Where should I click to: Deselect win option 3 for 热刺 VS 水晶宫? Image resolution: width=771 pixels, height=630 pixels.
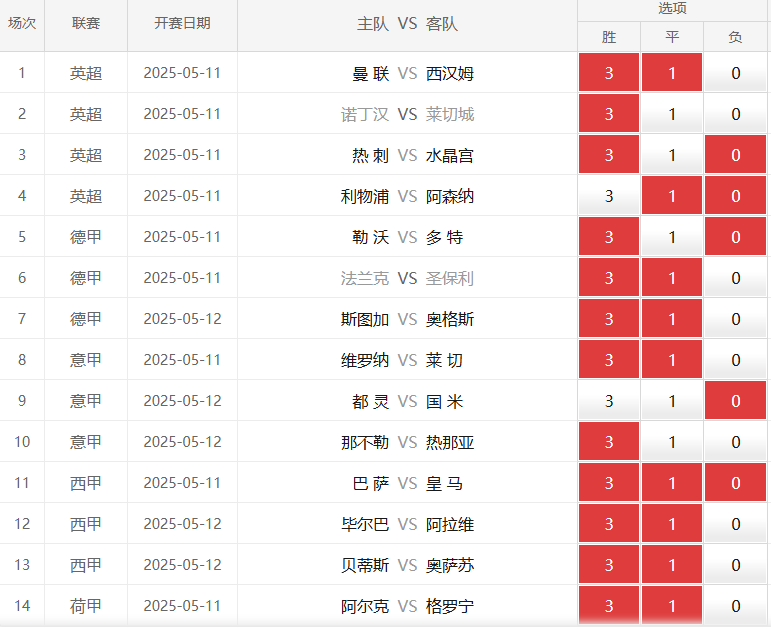point(609,155)
